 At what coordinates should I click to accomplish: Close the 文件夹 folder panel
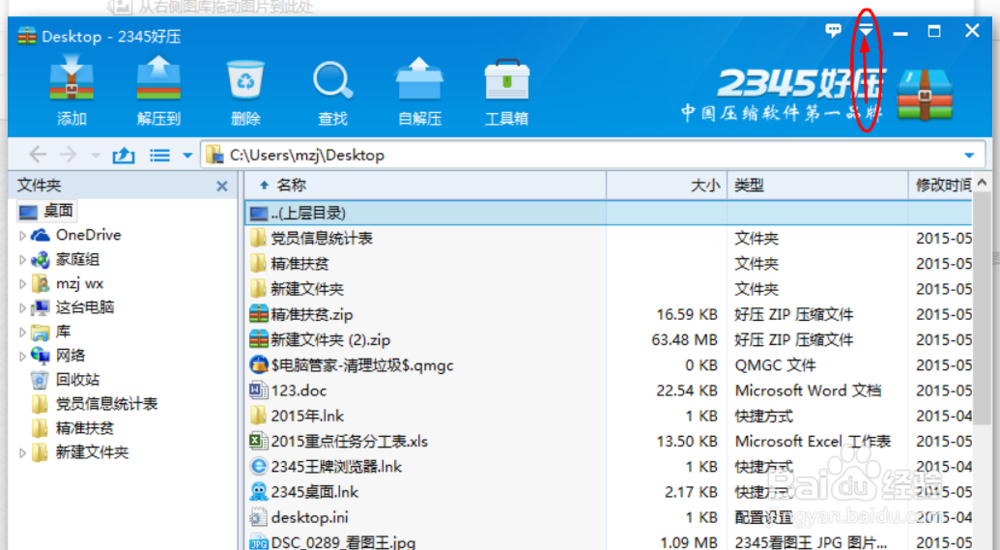click(222, 186)
